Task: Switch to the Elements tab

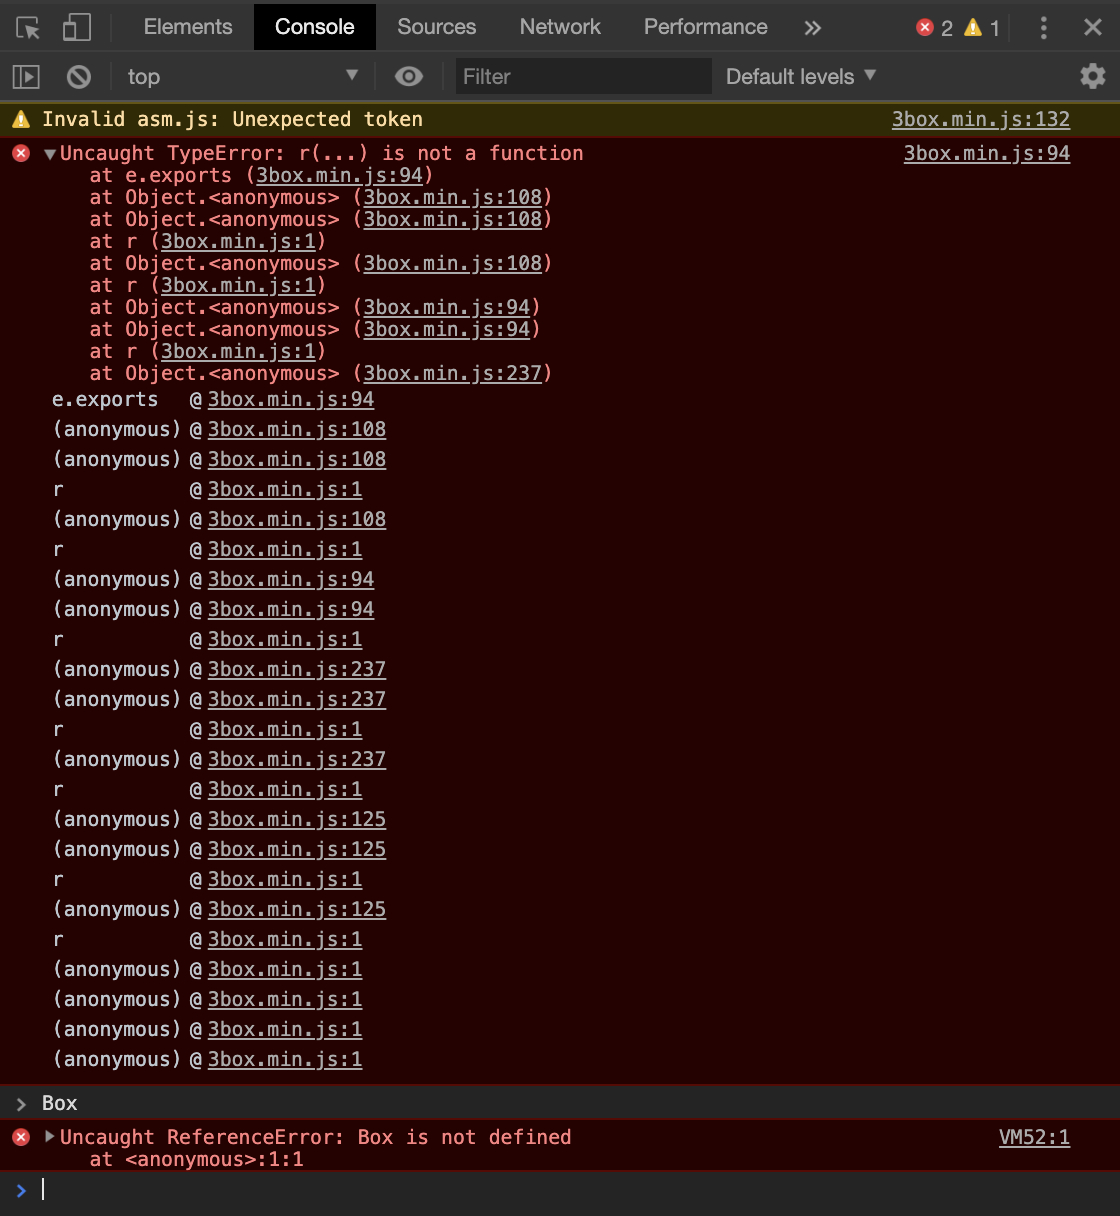Action: point(188,27)
